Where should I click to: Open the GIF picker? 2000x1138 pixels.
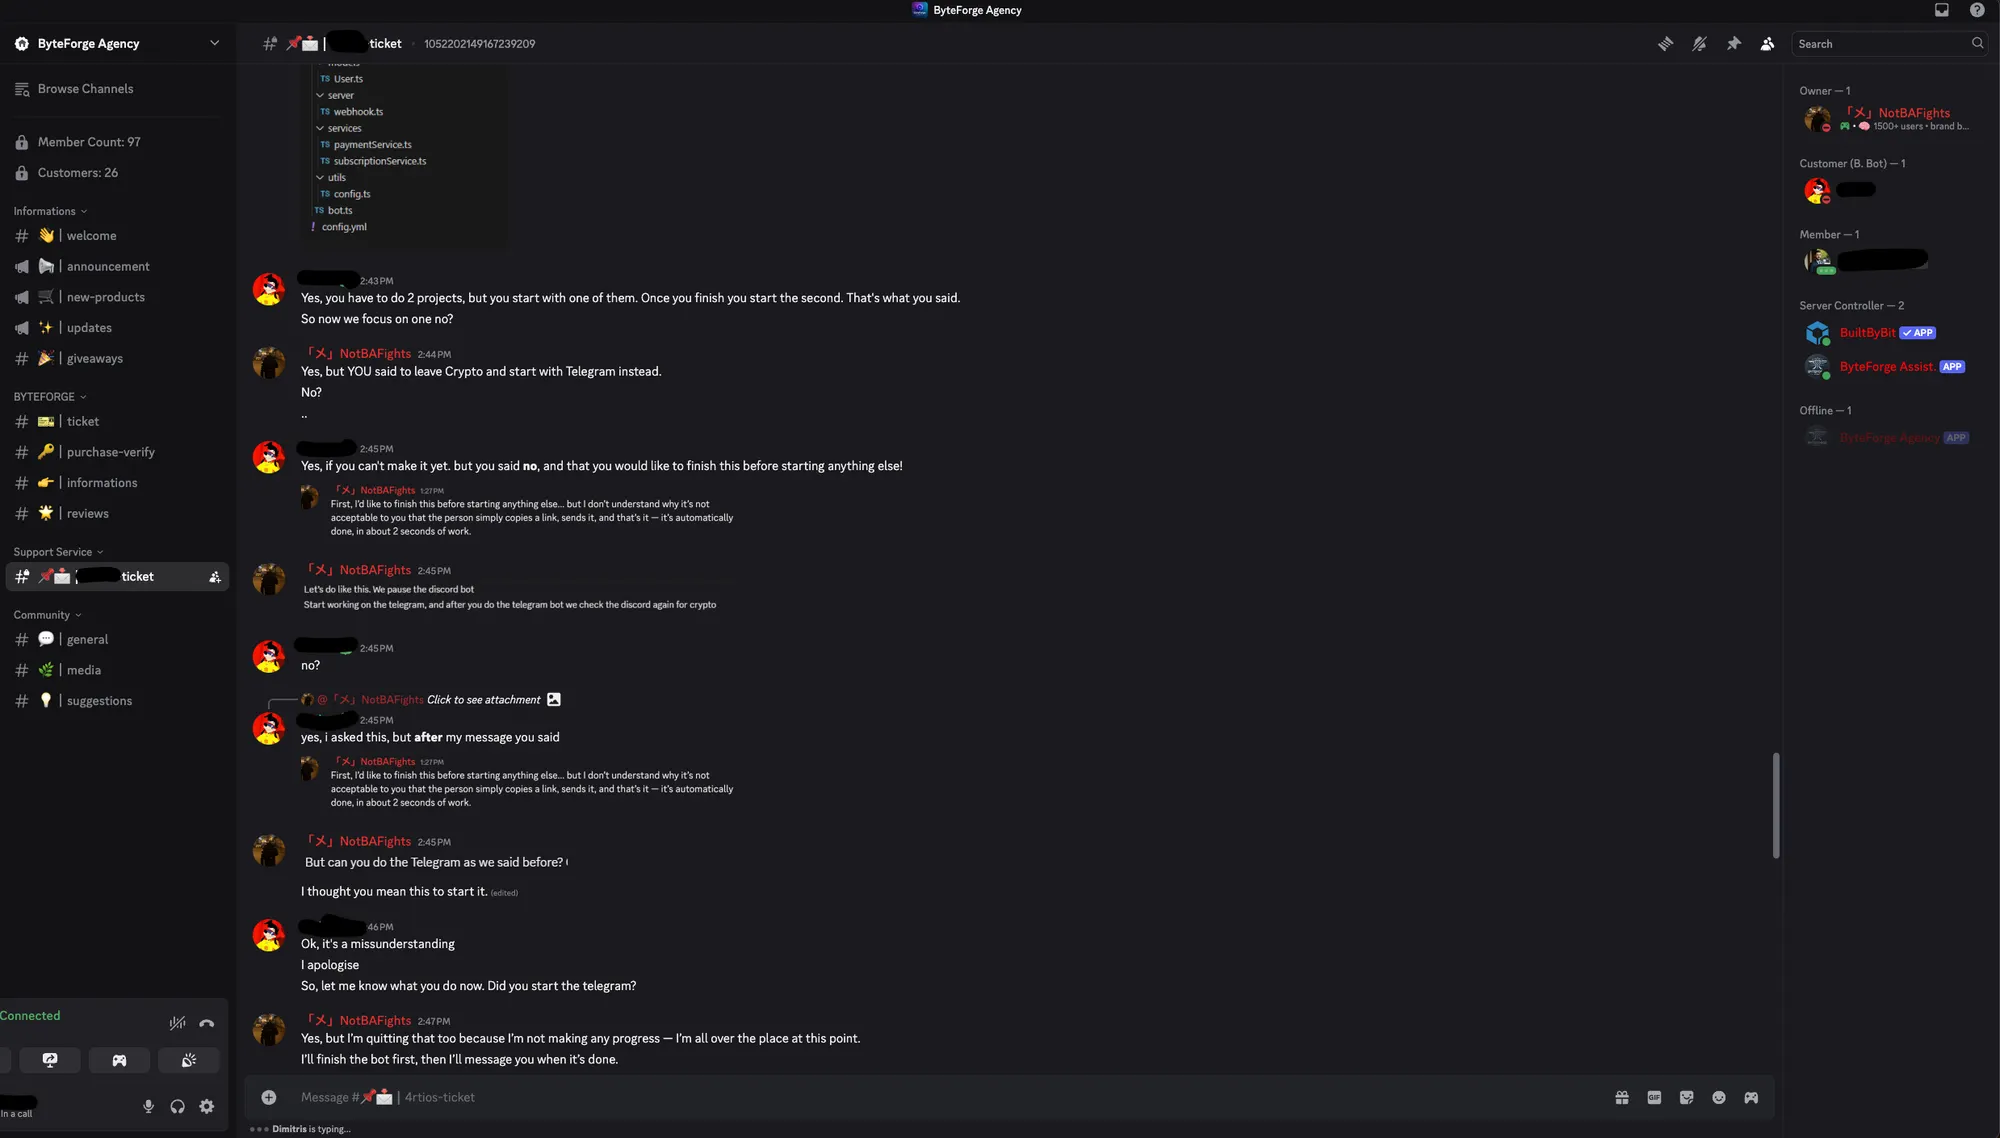click(x=1654, y=1097)
